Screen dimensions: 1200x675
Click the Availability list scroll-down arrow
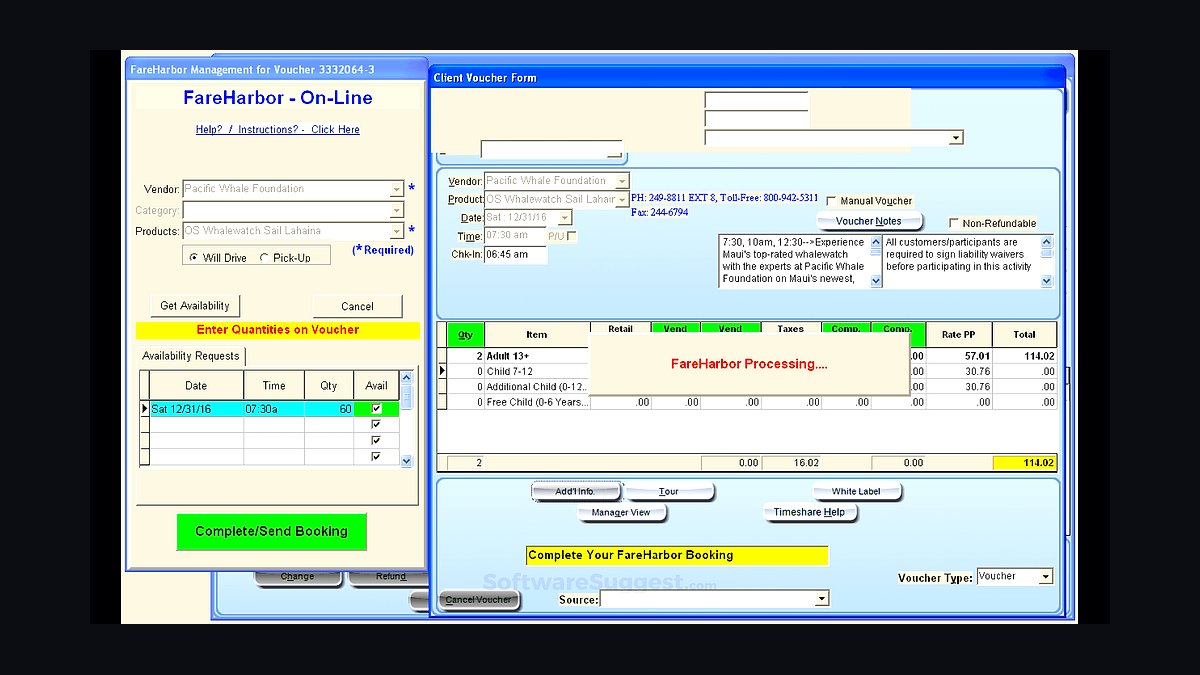[406, 461]
